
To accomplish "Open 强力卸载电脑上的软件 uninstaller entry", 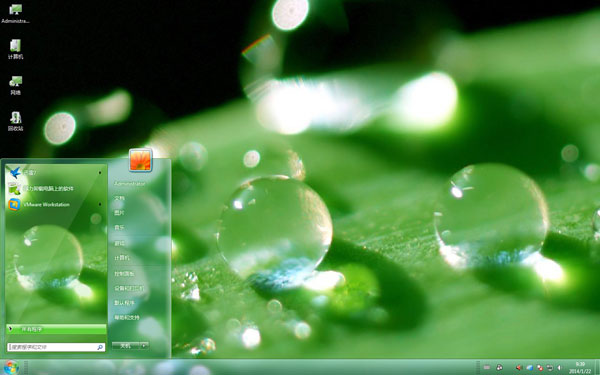I will (56, 189).
